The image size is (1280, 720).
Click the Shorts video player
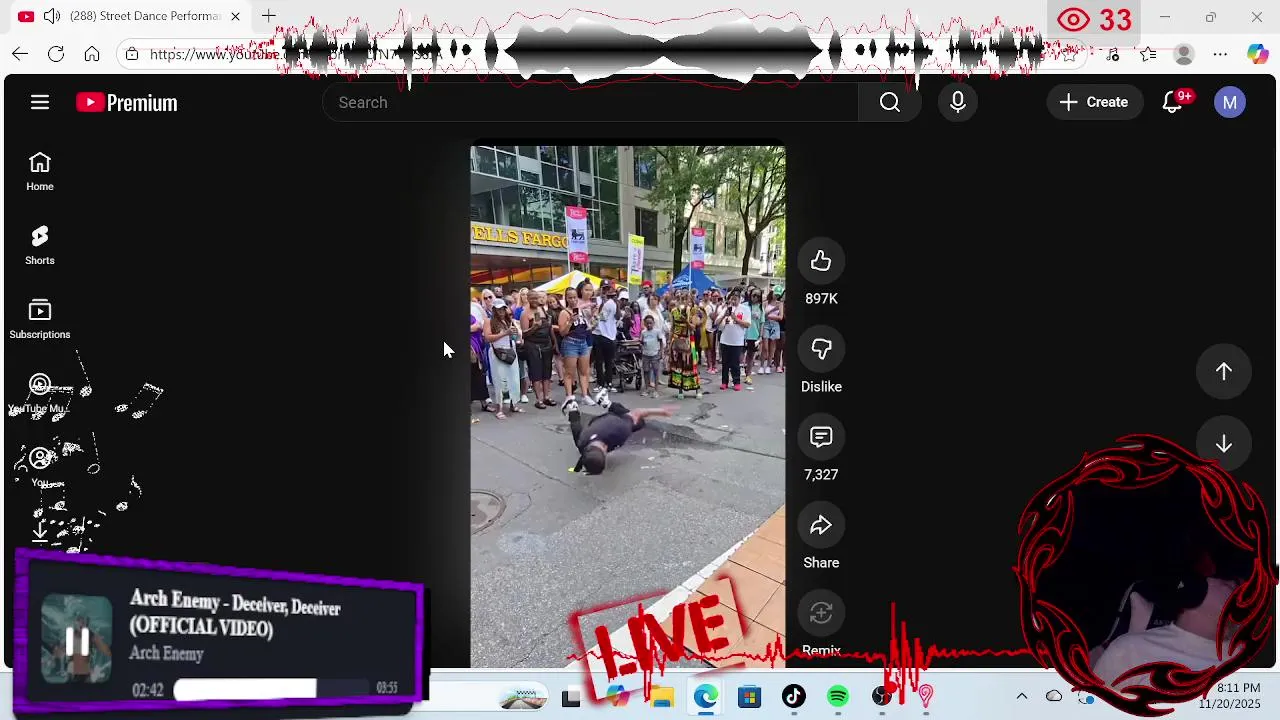point(628,406)
